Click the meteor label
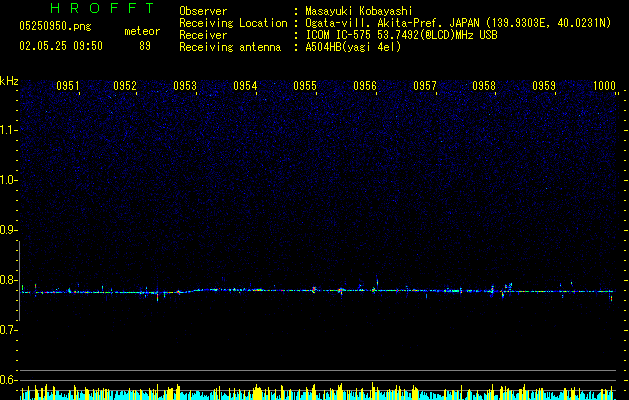The height and width of the screenshot is (400, 629). [x=142, y=31]
